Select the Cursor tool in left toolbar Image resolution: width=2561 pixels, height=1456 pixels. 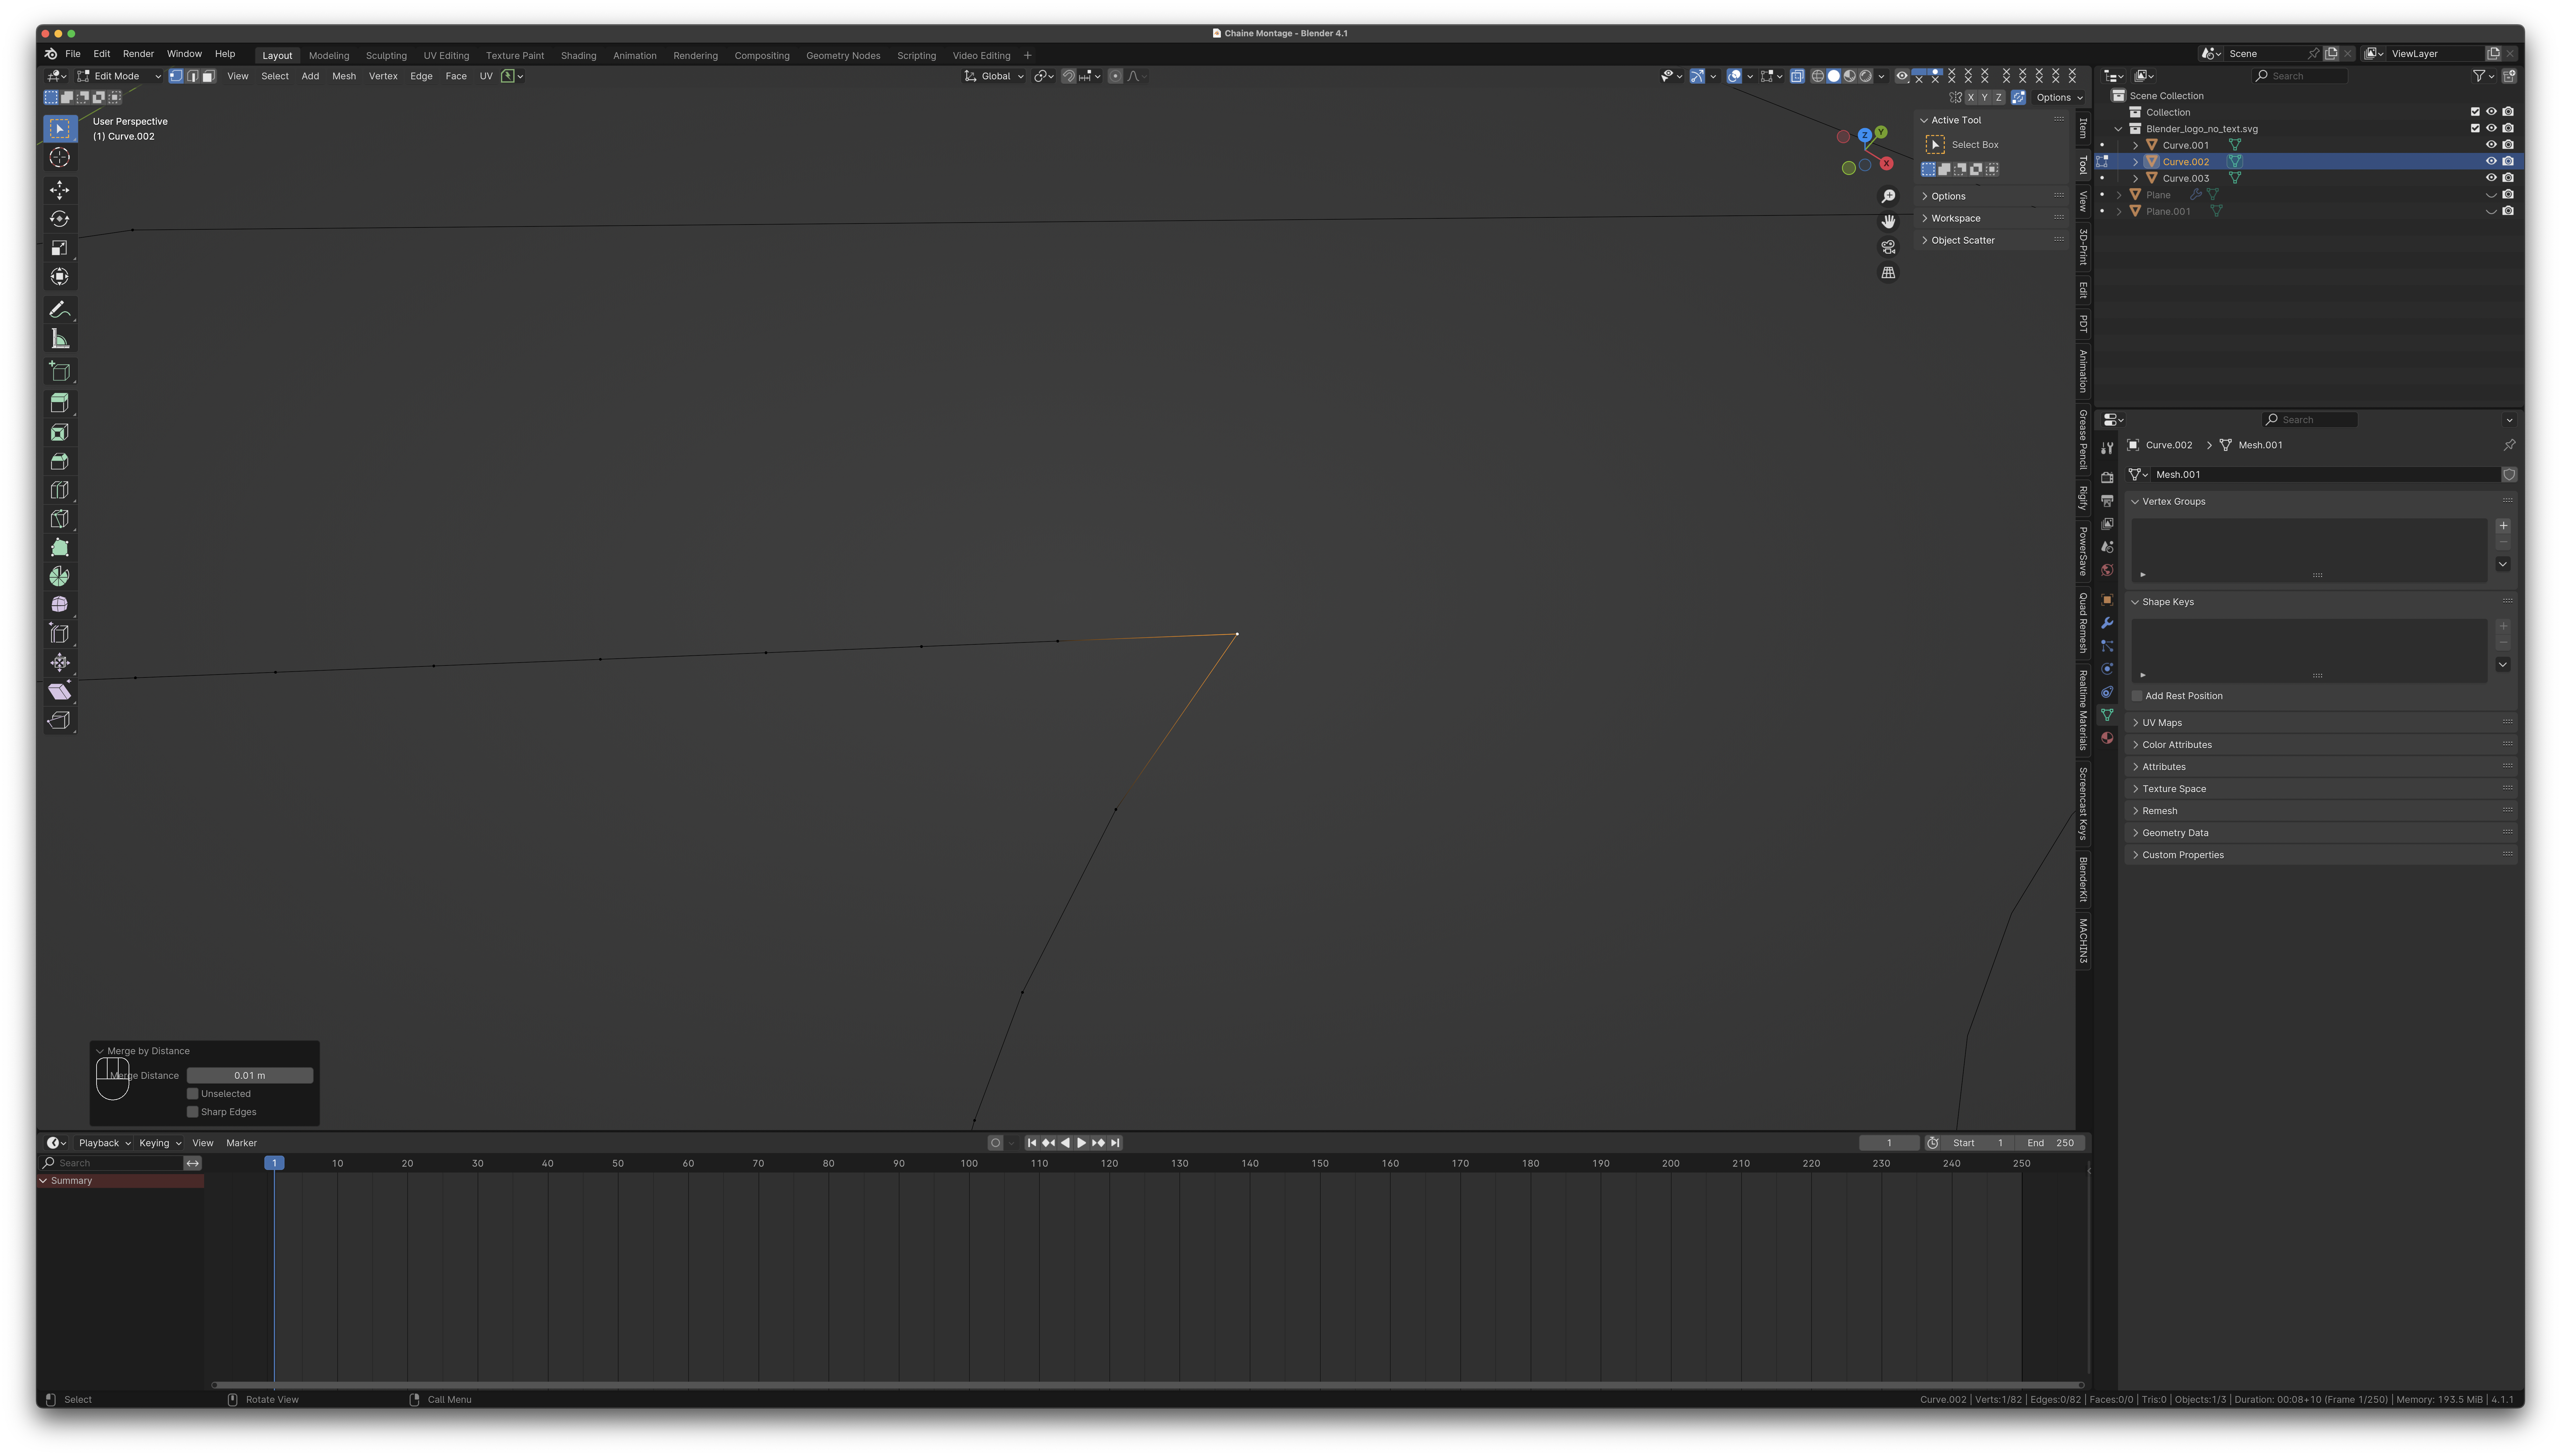point(60,157)
